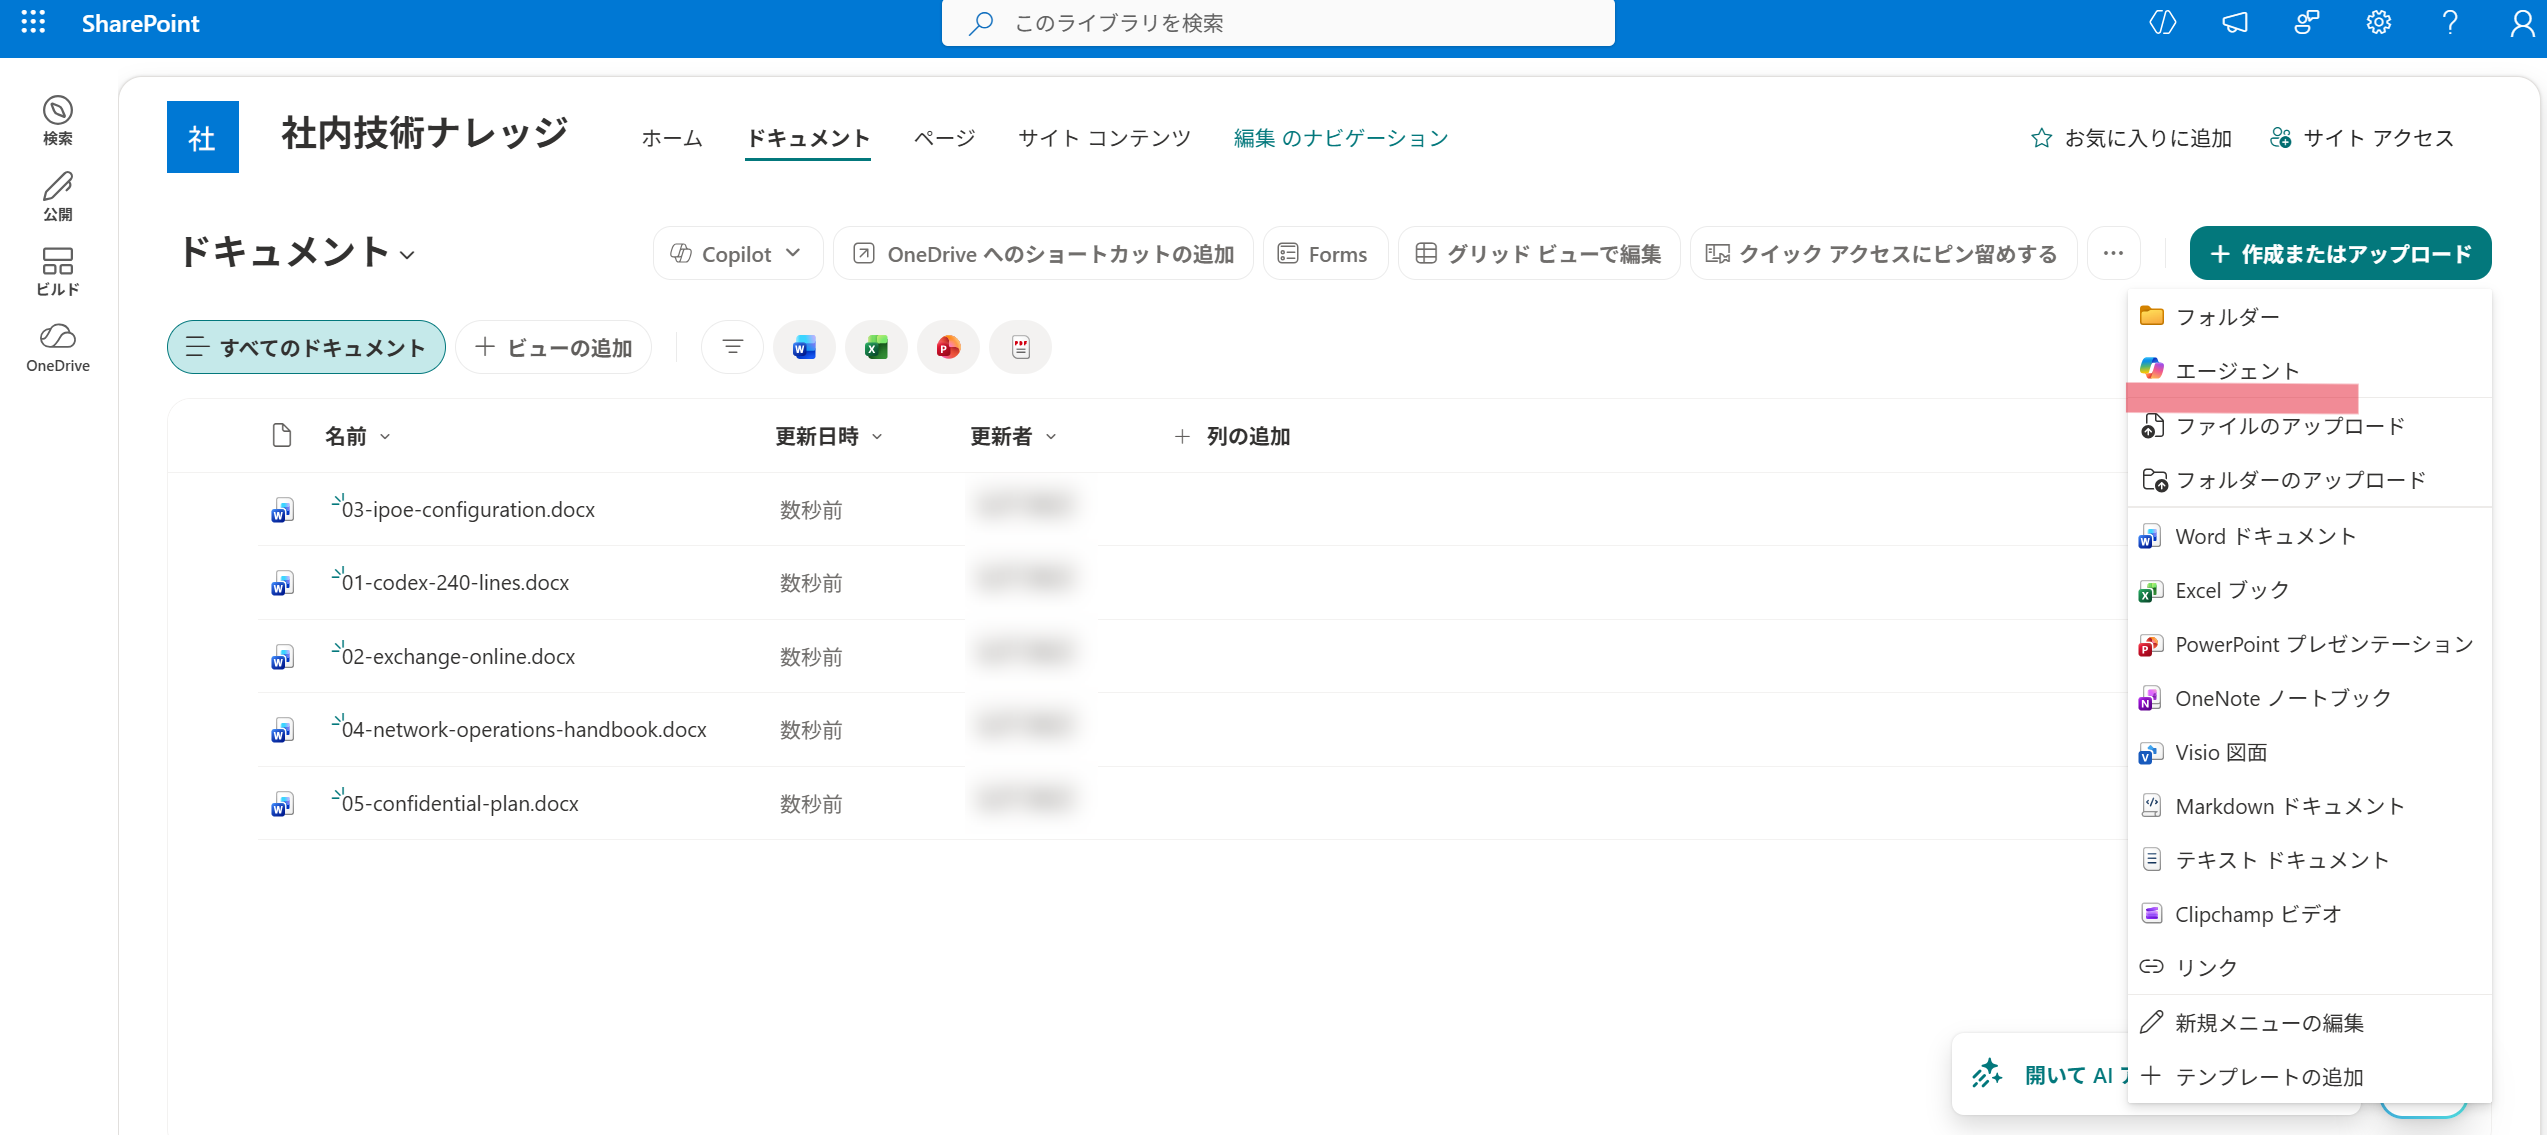Click the AI sparkle icon in bottom popup
The height and width of the screenshot is (1135, 2547).
click(x=1987, y=1074)
